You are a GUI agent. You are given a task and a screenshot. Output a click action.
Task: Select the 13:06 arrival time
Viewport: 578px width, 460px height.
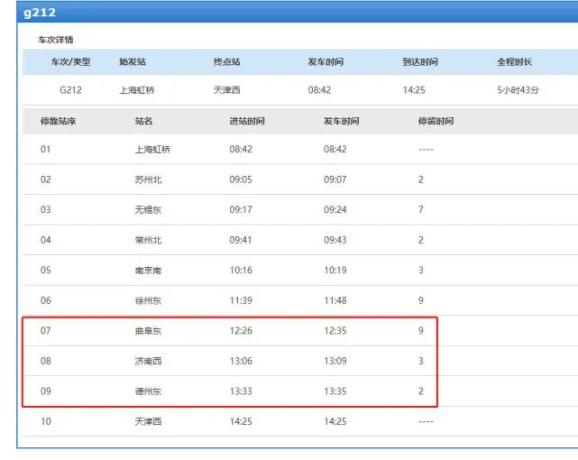(241, 361)
